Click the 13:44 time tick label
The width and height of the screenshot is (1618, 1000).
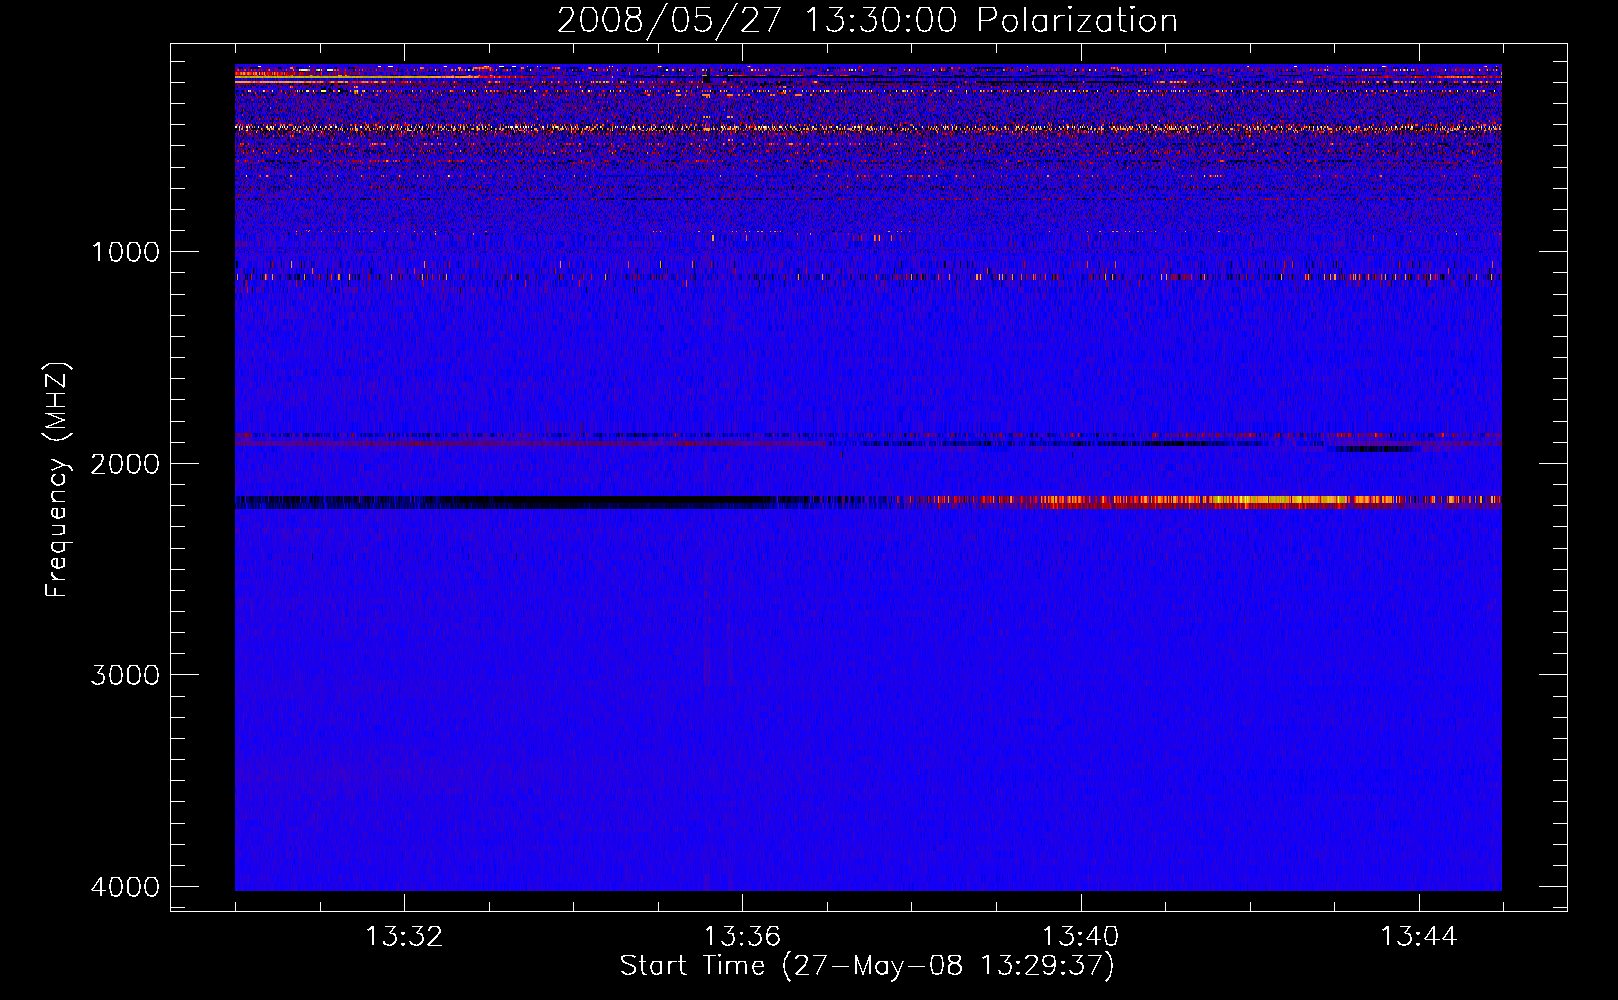click(1419, 937)
